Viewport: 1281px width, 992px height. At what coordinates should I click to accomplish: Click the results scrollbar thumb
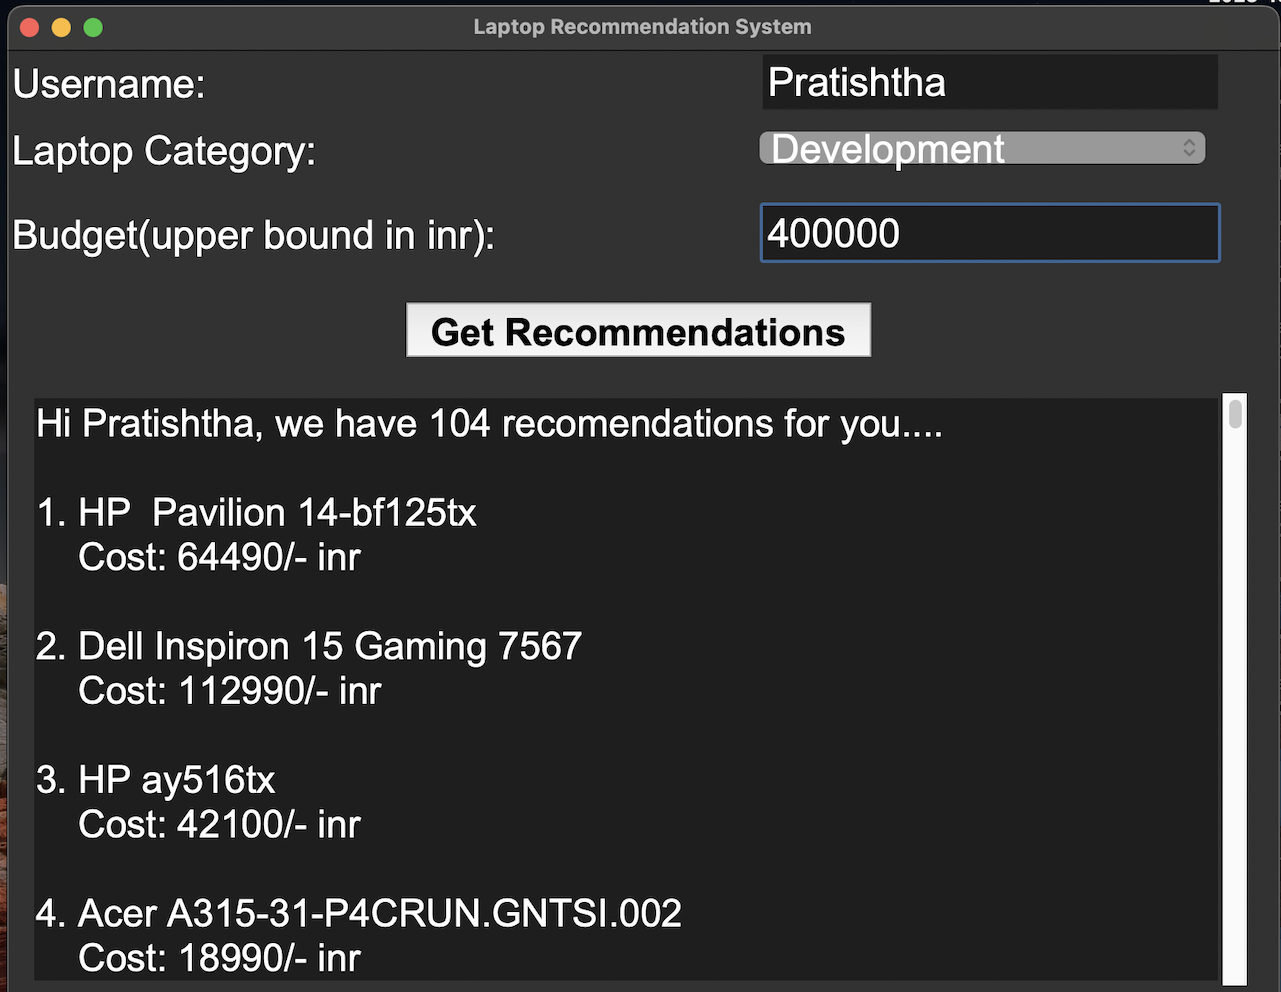coord(1236,413)
